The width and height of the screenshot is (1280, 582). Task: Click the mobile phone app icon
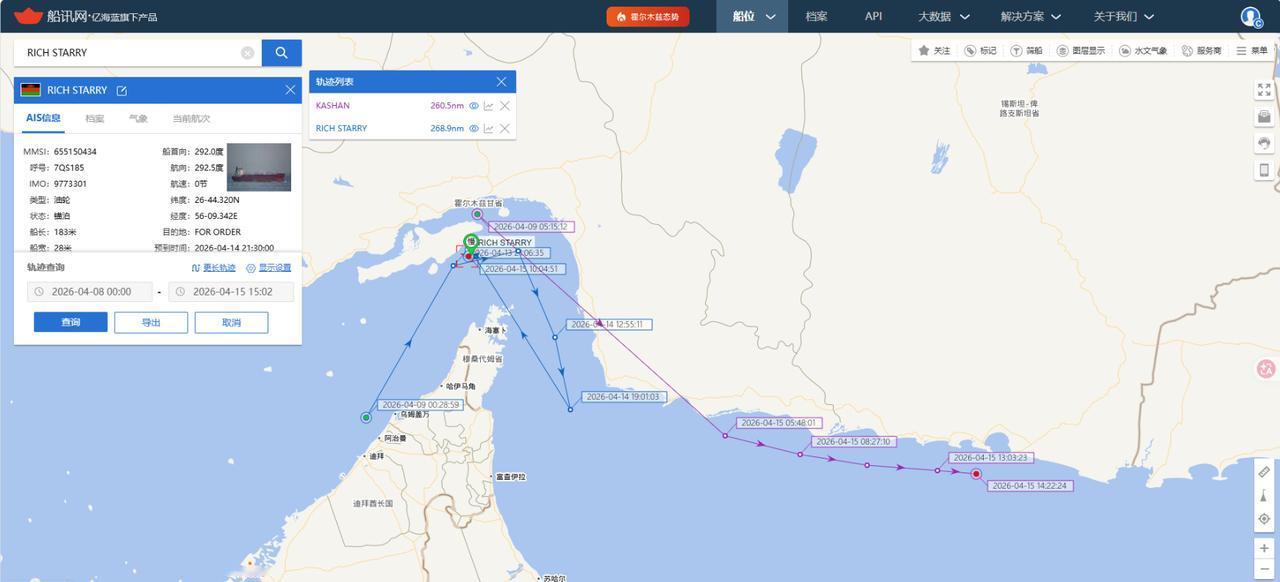(x=1264, y=170)
